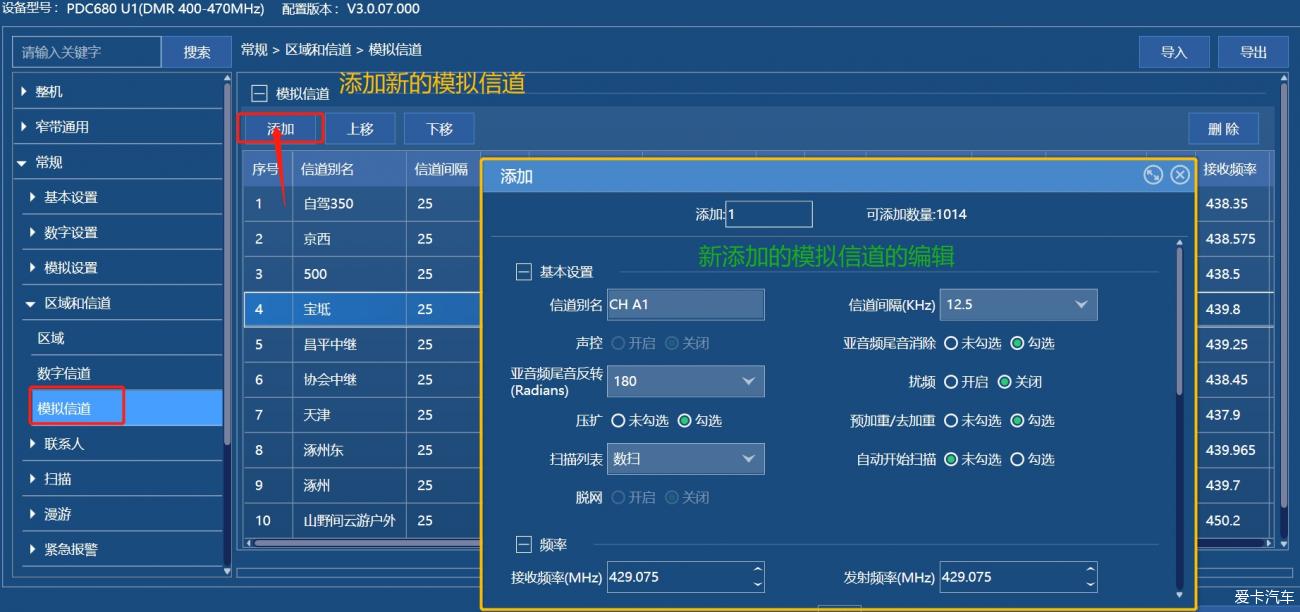The image size is (1300, 612).
Task: Open the 信道间隔(KHz) dropdown
Action: coord(1081,304)
